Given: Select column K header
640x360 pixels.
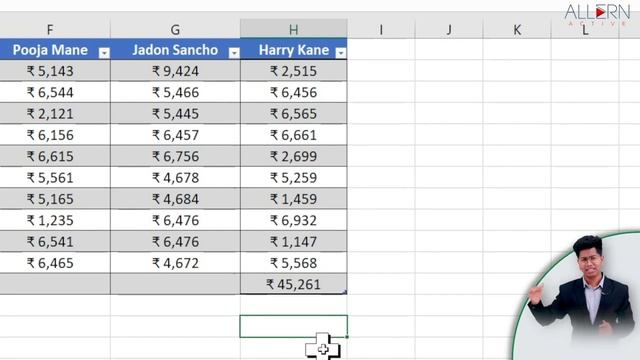Looking at the screenshot, I should 517,29.
